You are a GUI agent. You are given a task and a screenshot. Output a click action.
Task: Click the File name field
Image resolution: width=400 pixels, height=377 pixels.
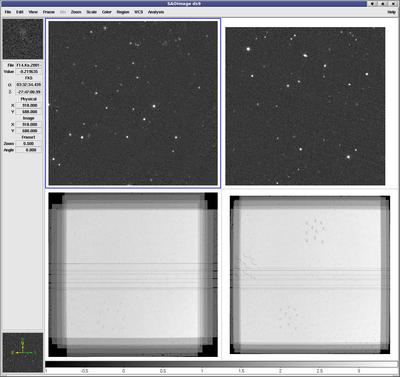[29, 65]
